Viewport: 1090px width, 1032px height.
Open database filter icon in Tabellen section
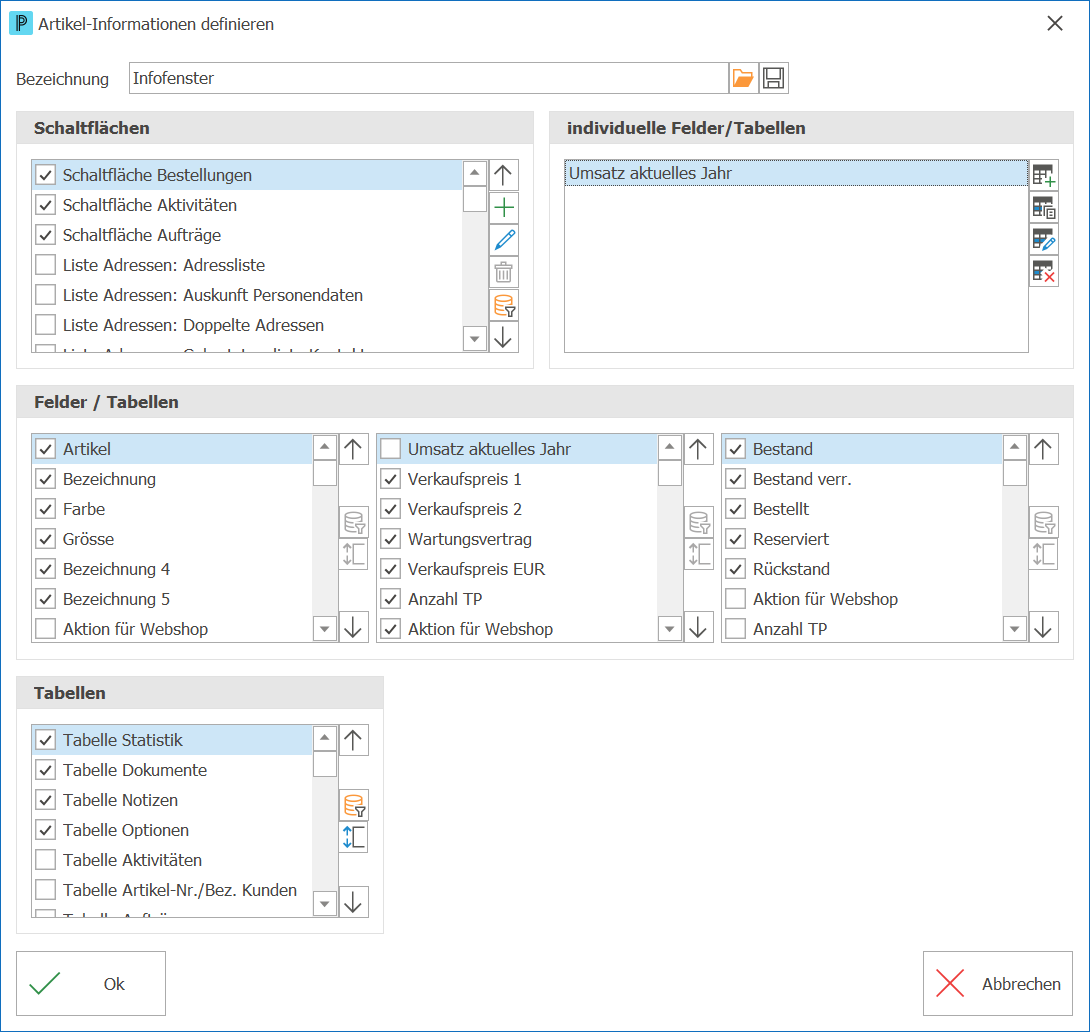(354, 805)
